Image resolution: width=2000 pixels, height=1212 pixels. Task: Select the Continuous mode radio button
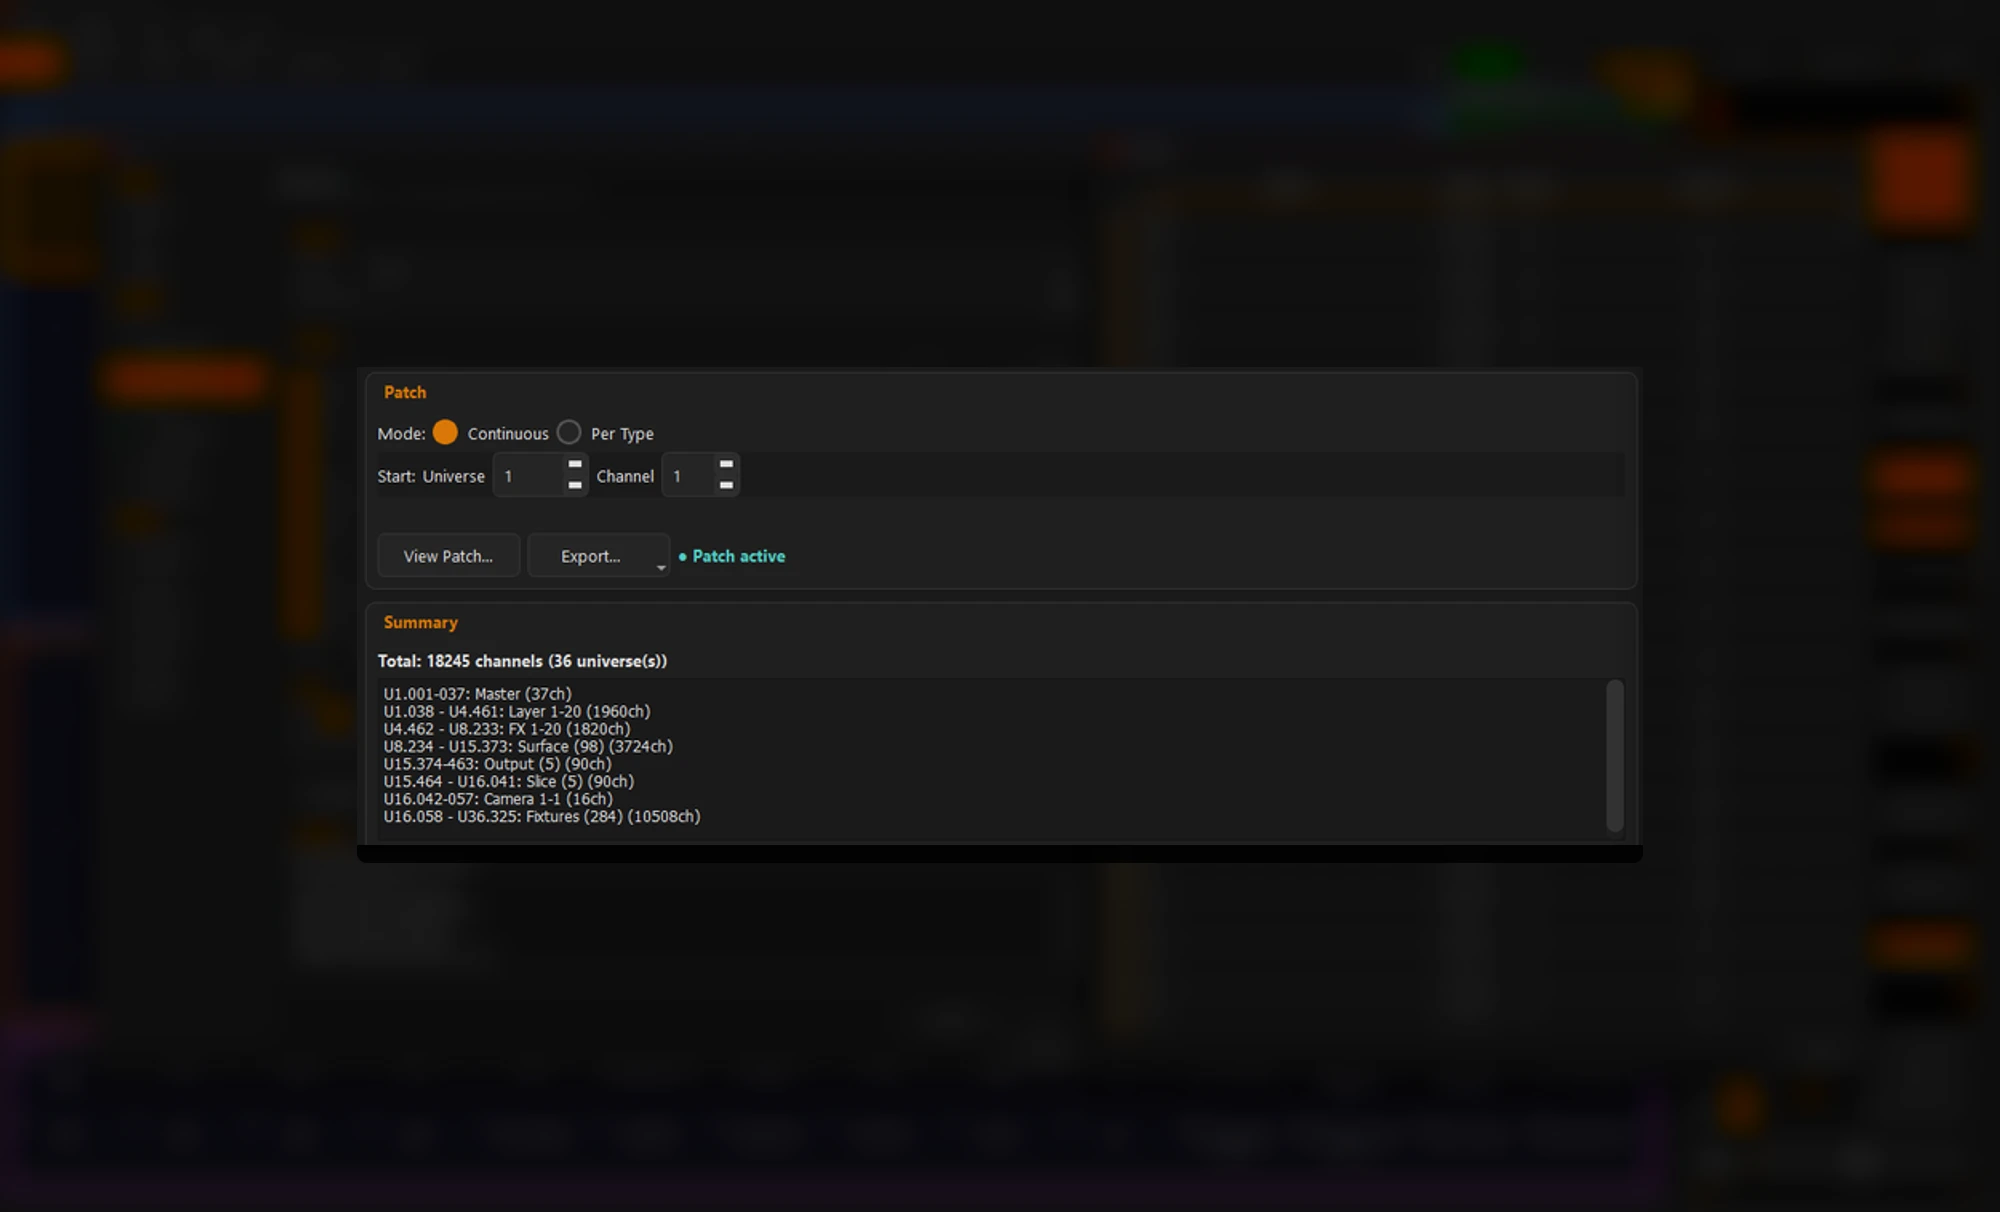pos(445,433)
